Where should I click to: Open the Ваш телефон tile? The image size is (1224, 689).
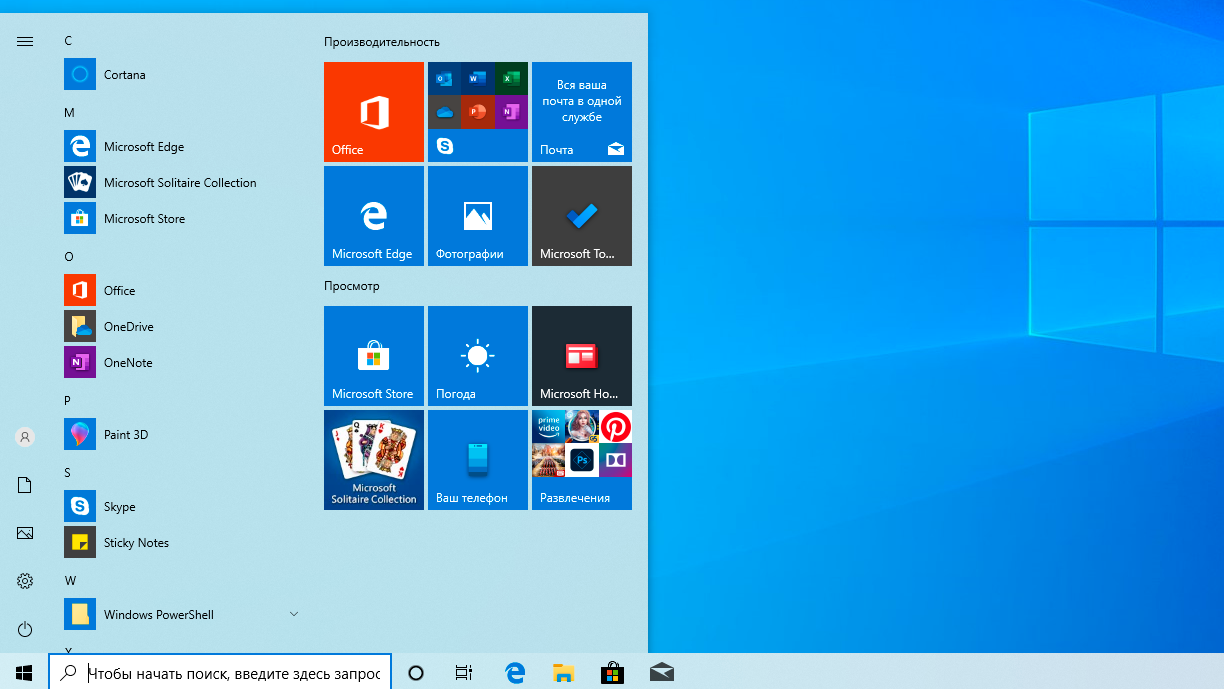pos(477,460)
